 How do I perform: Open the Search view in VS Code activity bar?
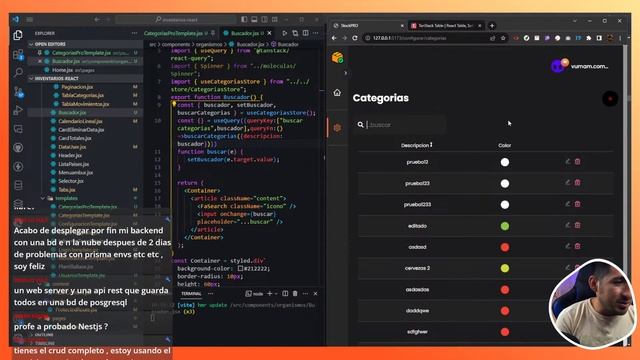(x=18, y=73)
